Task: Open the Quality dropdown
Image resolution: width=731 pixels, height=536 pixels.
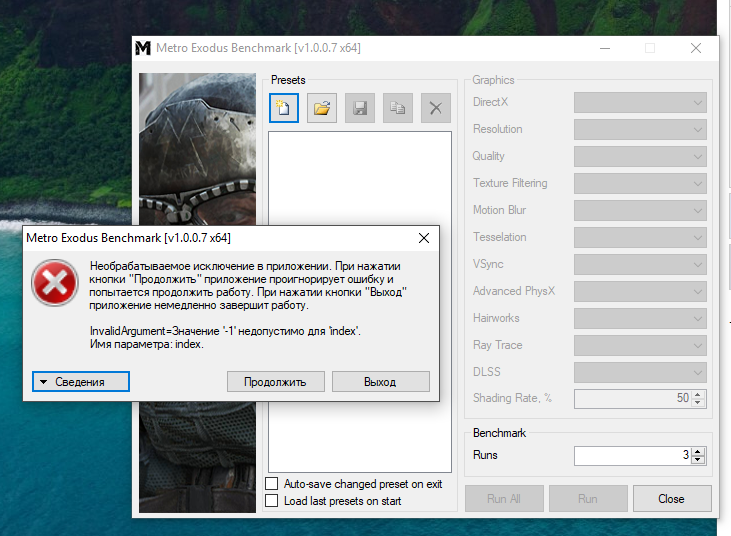Action: point(640,157)
